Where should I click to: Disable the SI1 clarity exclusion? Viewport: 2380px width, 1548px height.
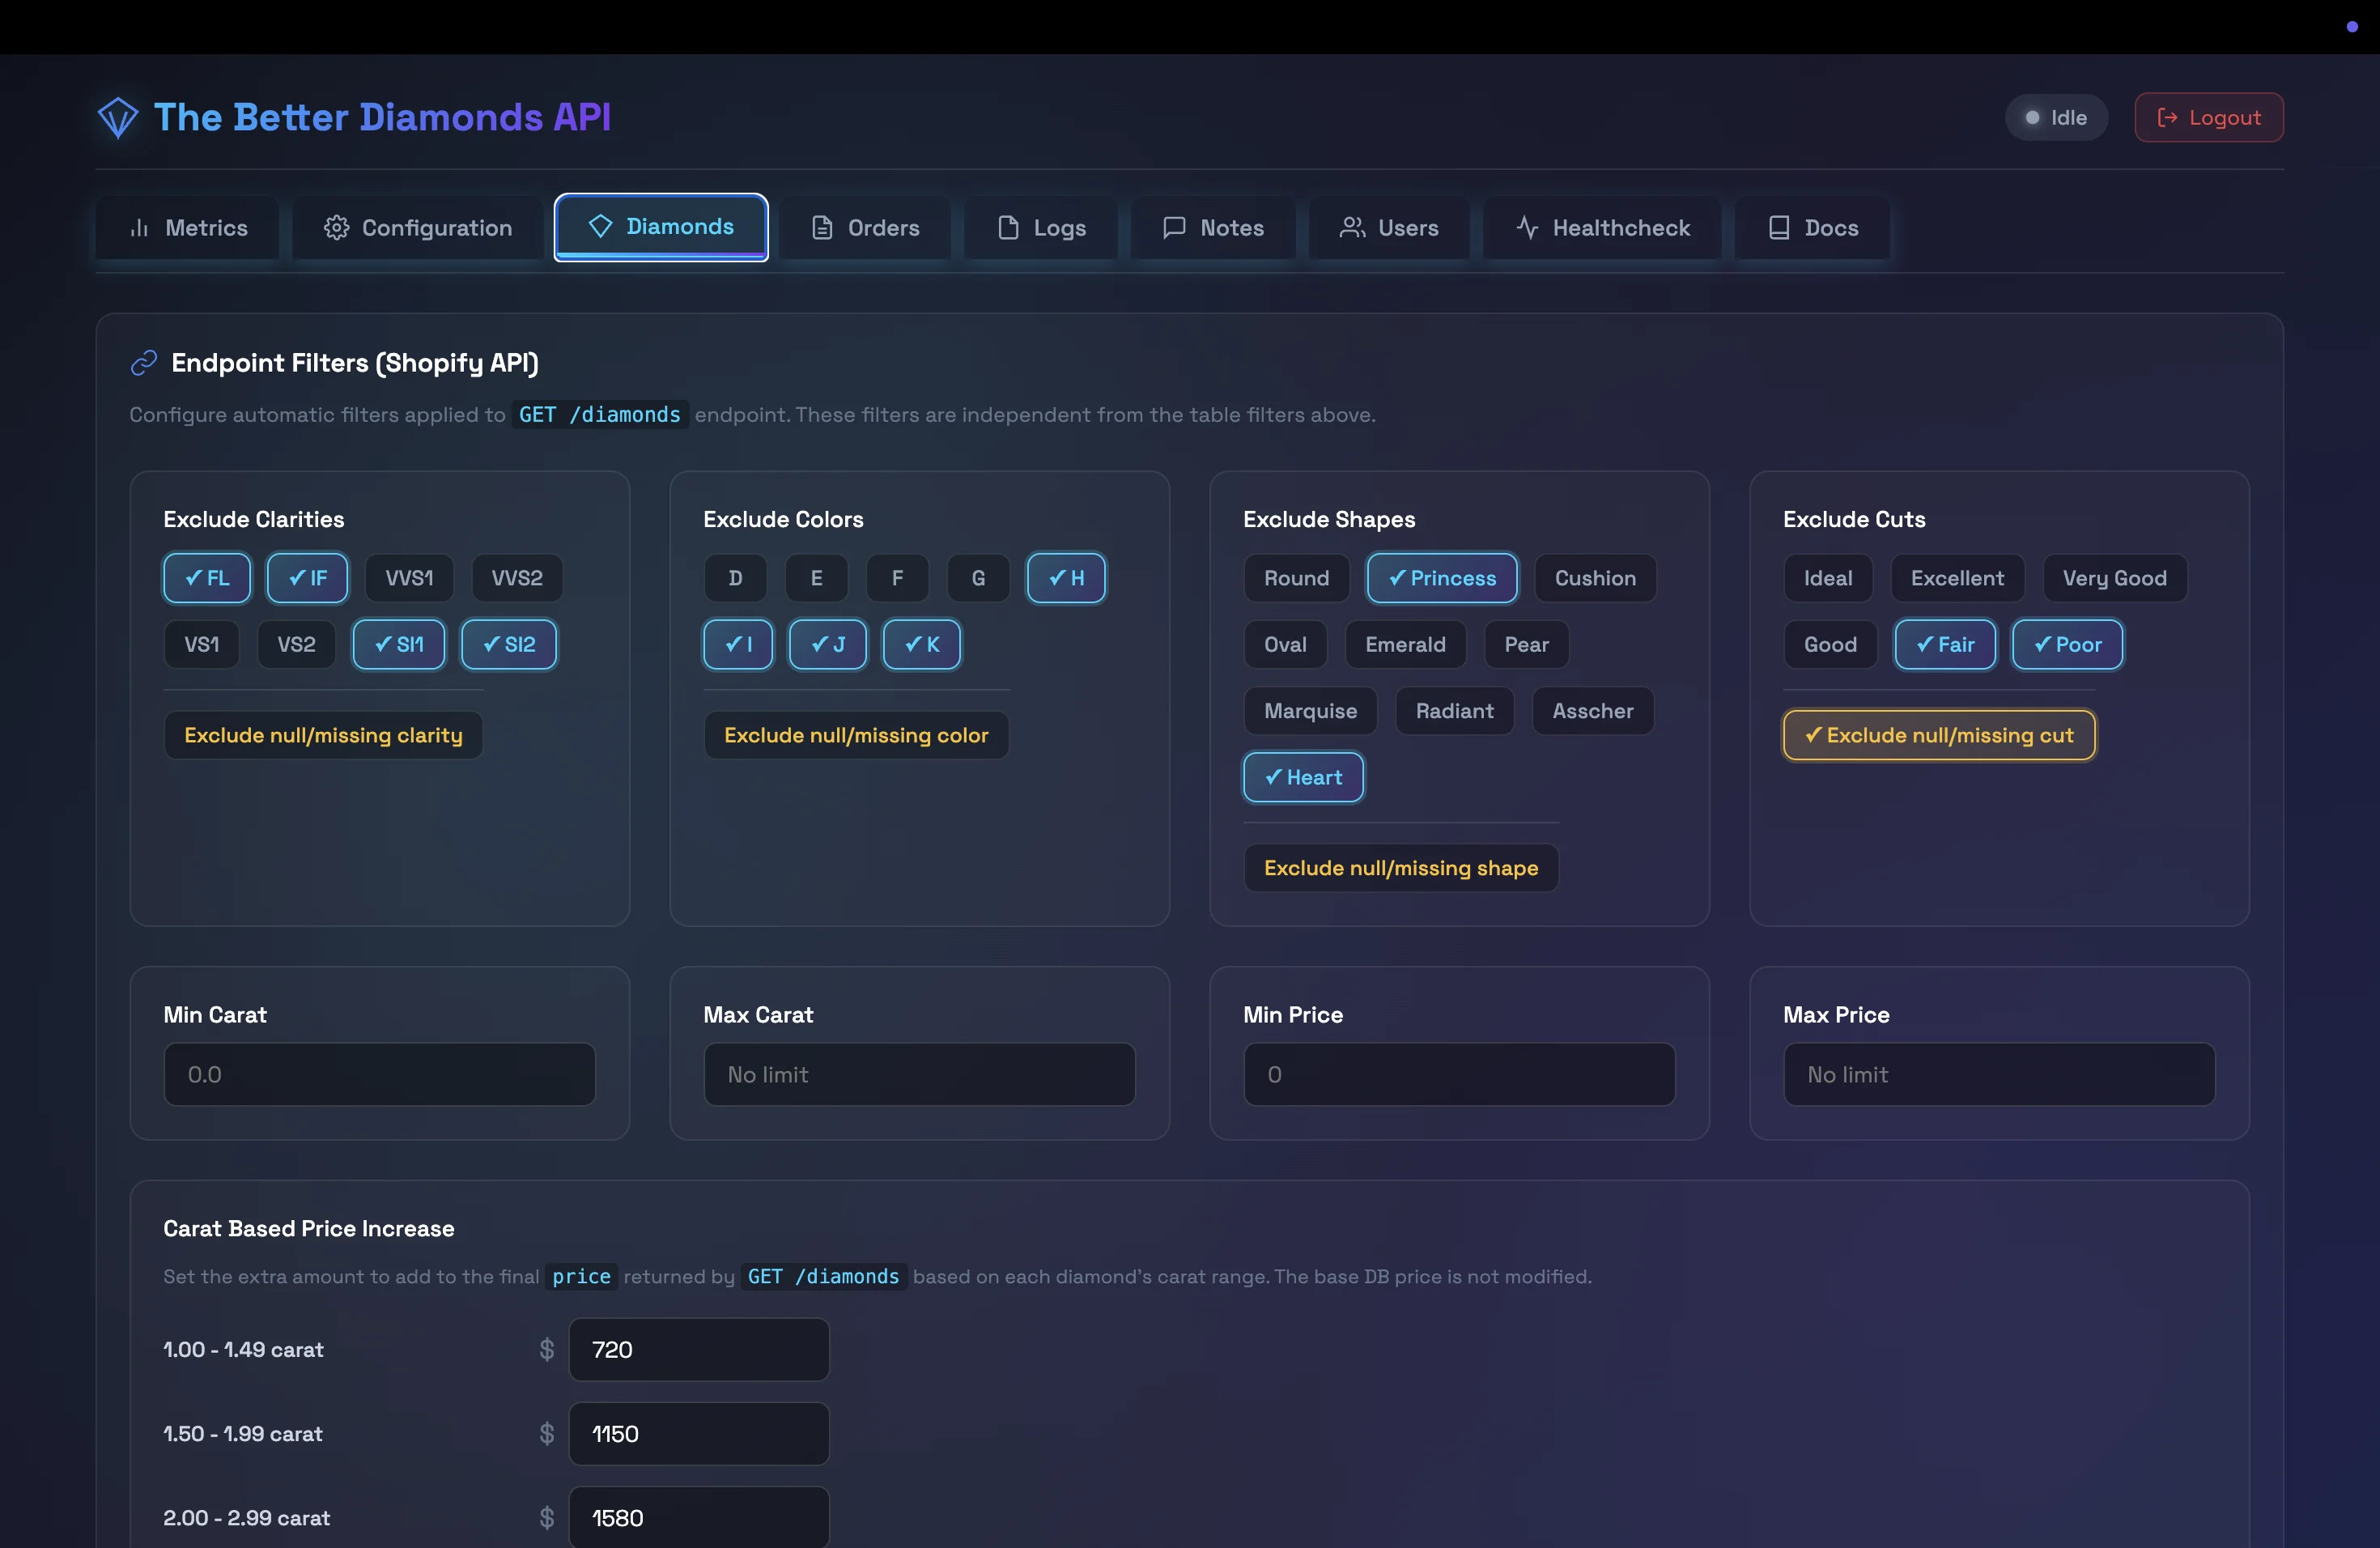tap(399, 645)
